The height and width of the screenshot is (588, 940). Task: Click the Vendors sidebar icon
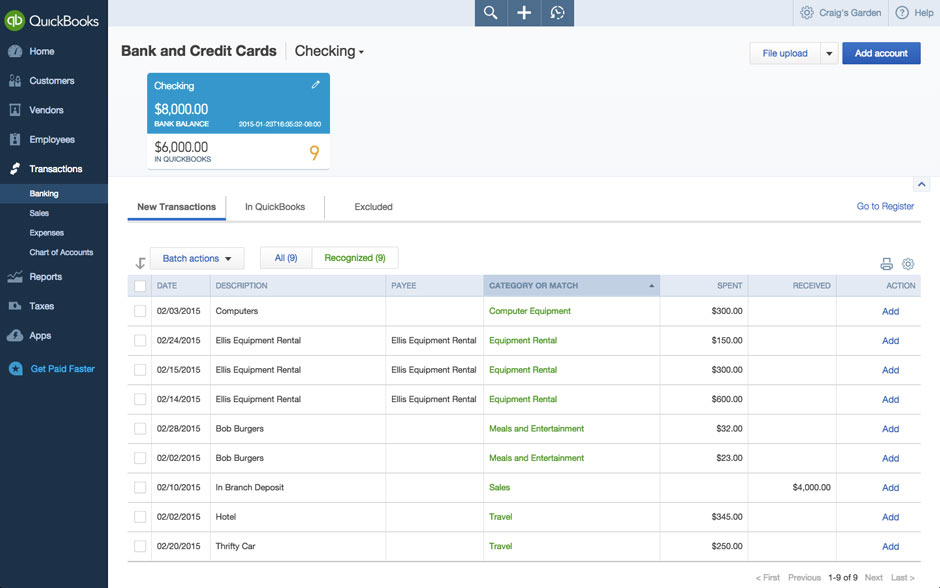click(15, 110)
